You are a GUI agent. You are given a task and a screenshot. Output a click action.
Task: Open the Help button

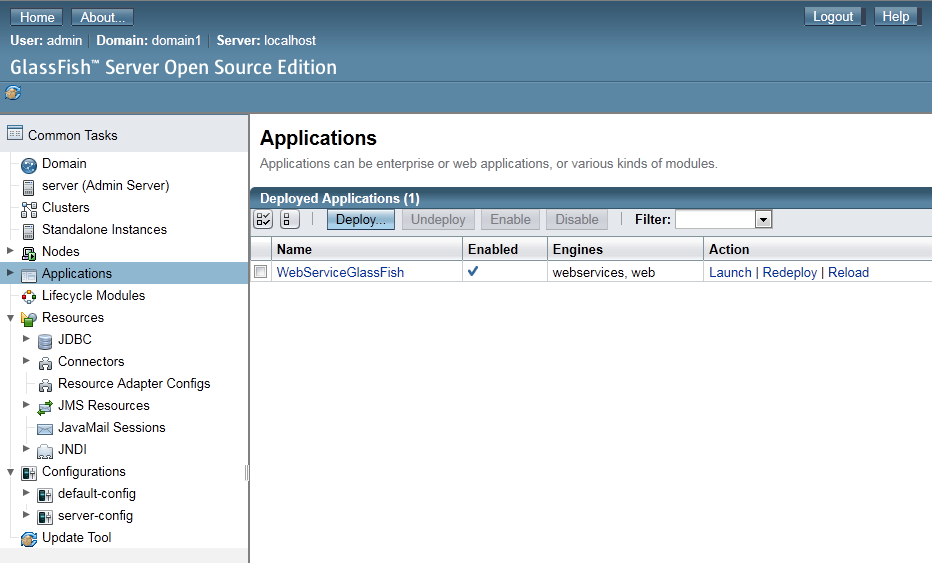pos(895,17)
